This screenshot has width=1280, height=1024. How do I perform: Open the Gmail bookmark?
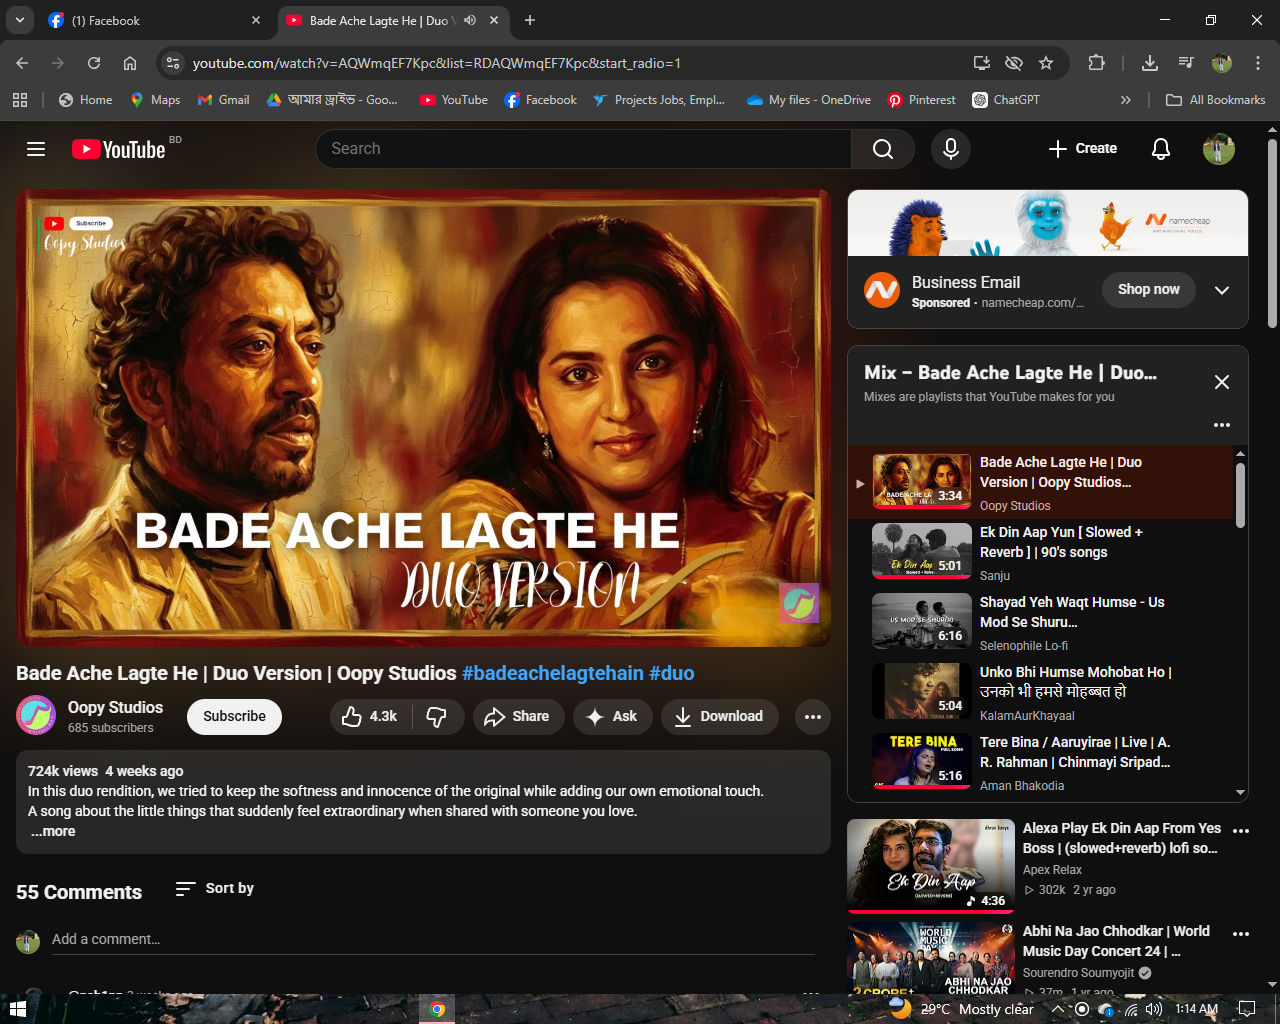coord(224,100)
